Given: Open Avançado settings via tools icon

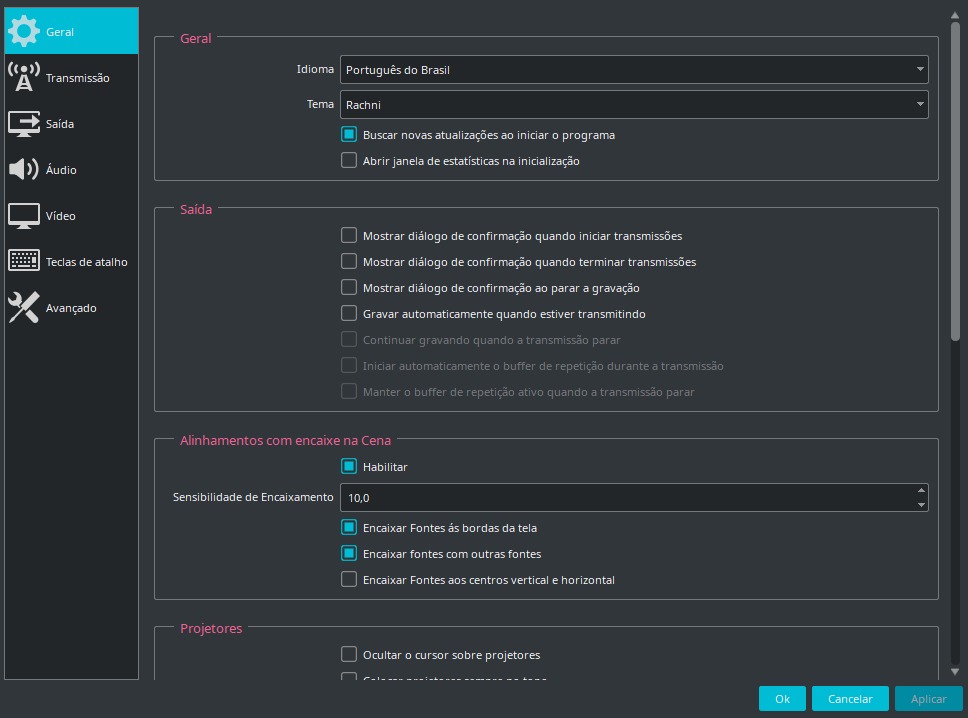Looking at the screenshot, I should [x=24, y=308].
